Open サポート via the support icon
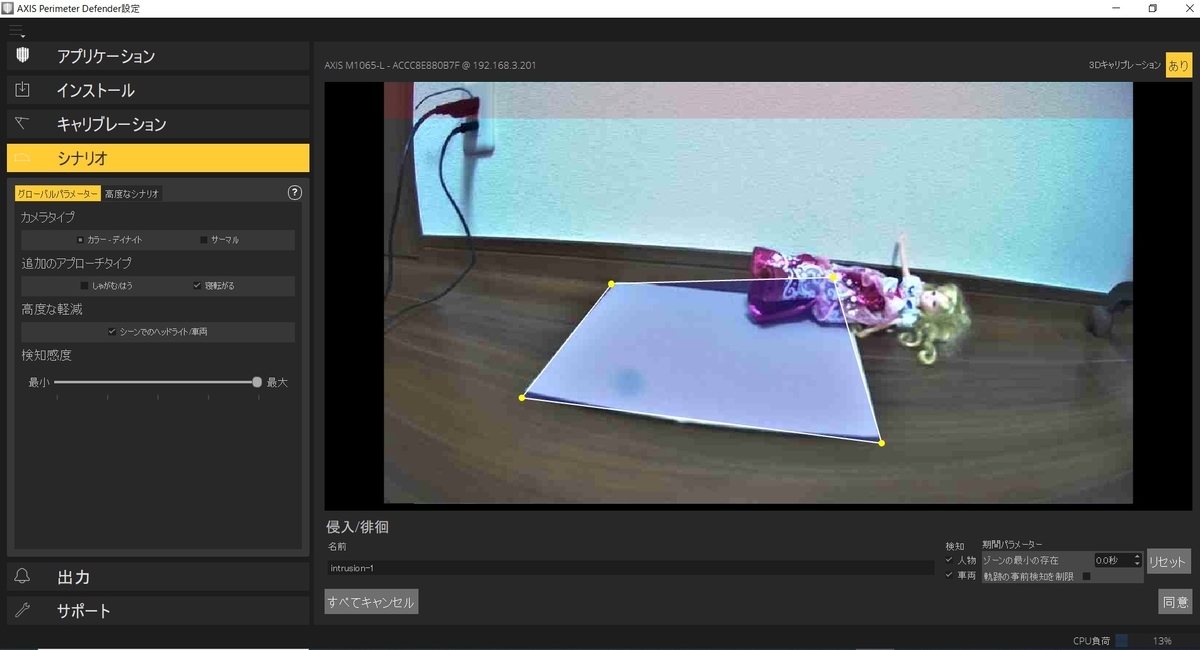Image resolution: width=1200 pixels, height=650 pixels. [21, 610]
